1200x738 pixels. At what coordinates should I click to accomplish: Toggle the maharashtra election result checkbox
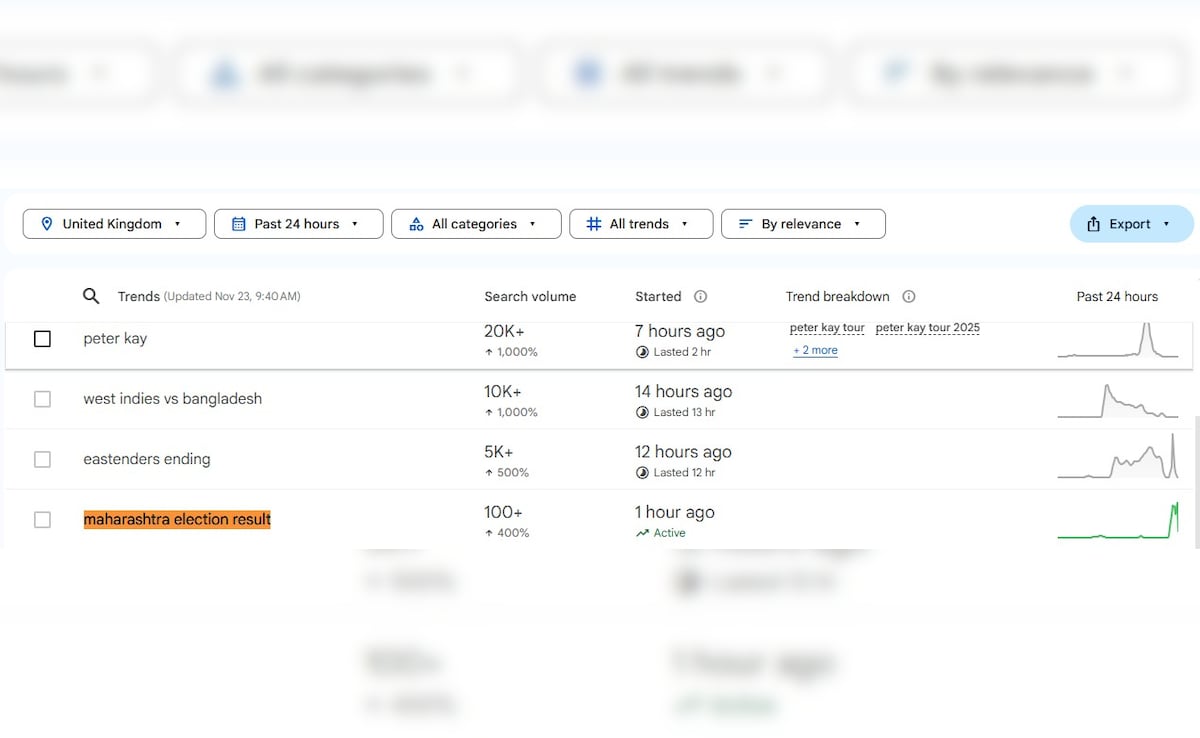tap(42, 519)
